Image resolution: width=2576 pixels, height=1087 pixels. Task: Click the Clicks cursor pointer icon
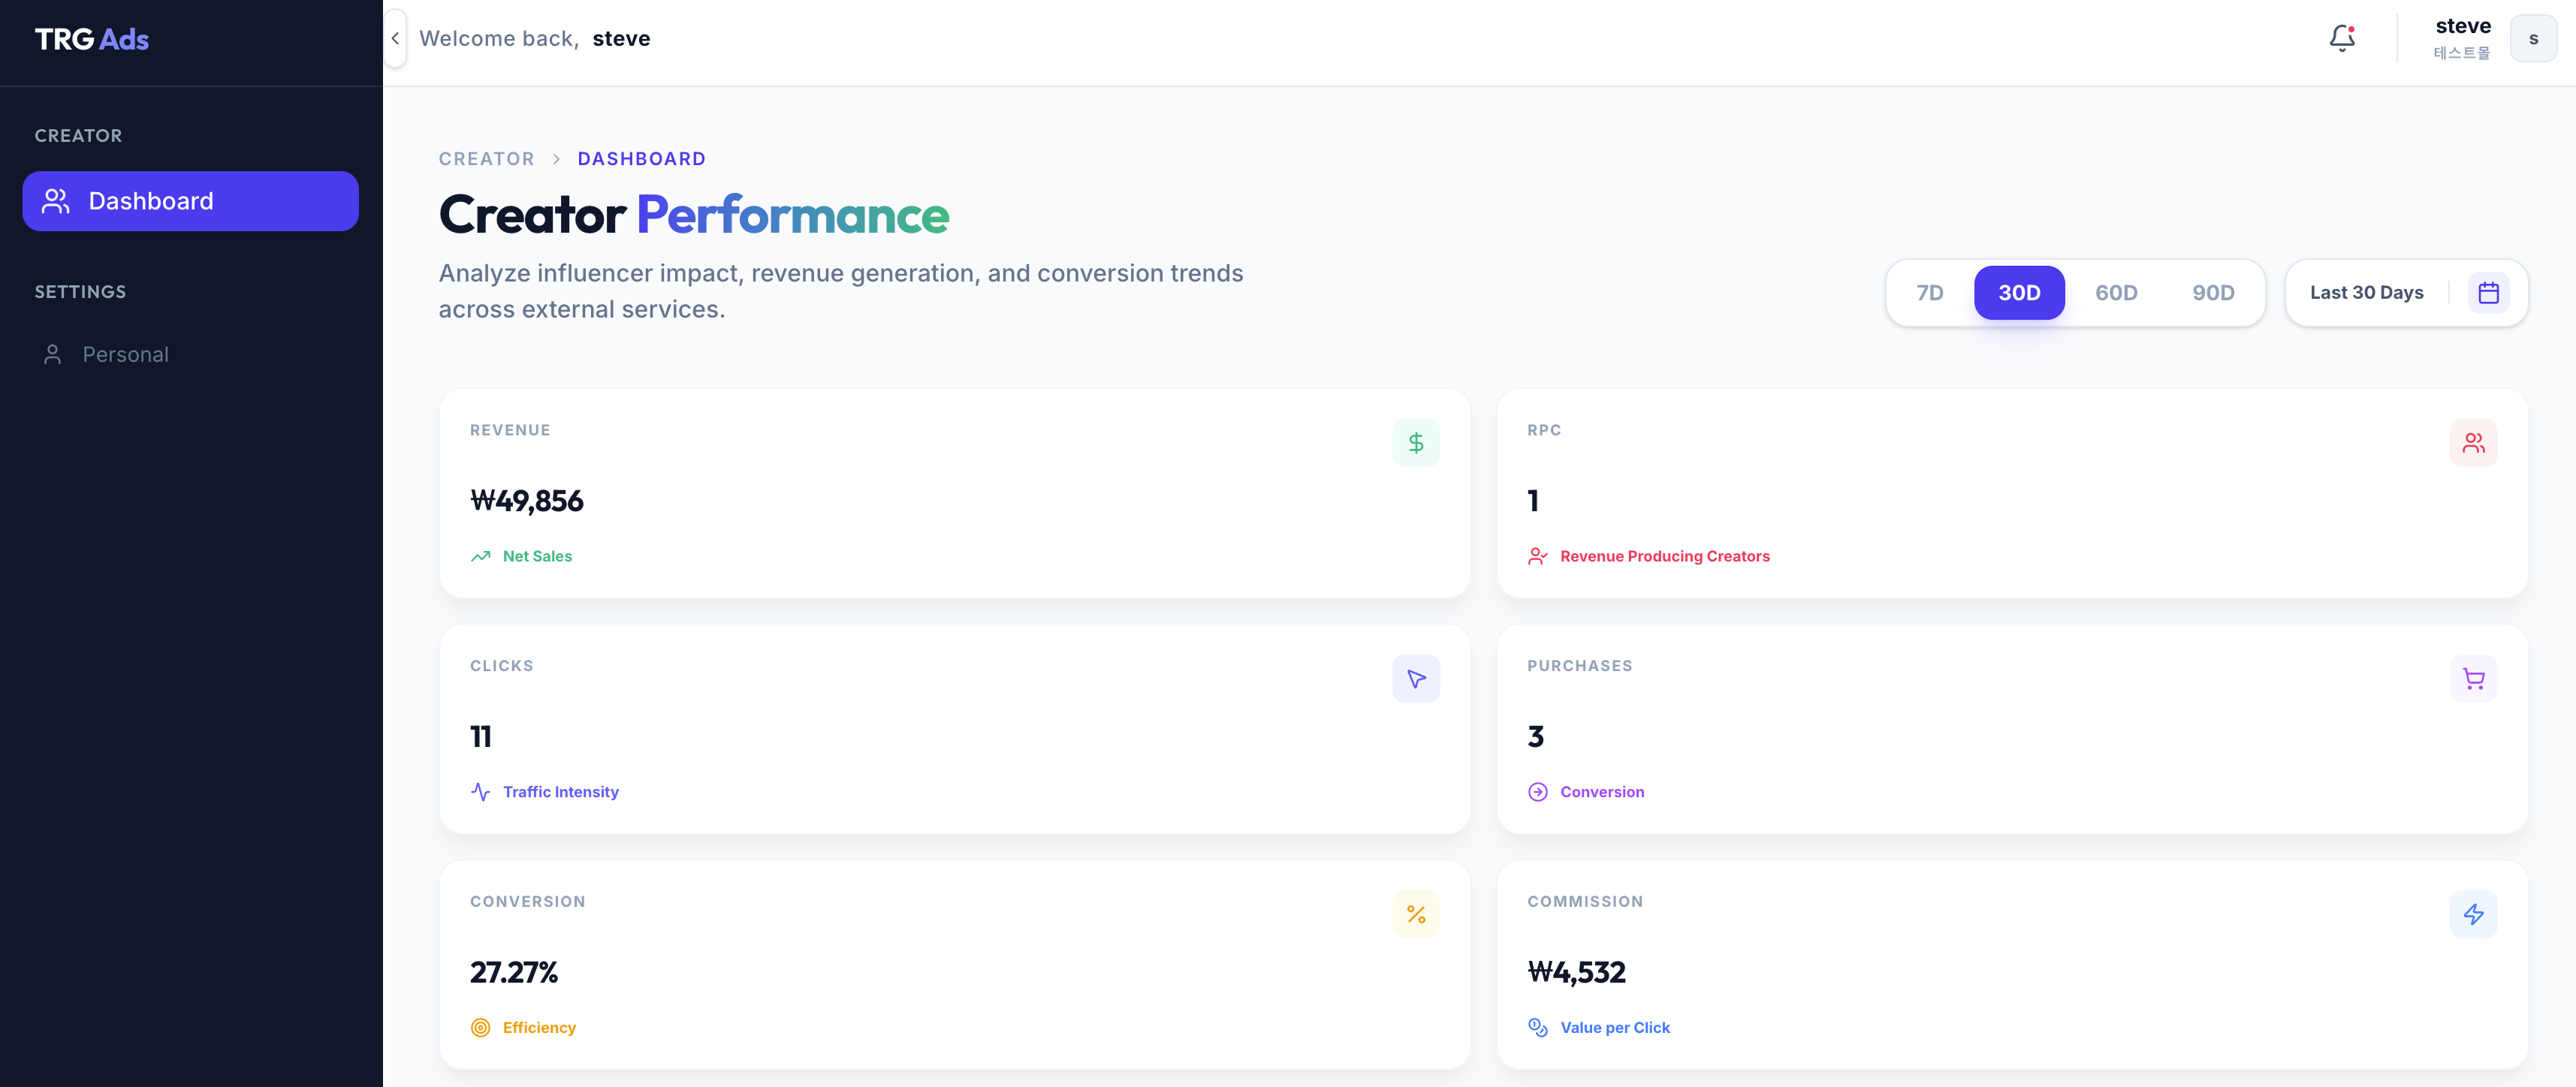[1415, 679]
